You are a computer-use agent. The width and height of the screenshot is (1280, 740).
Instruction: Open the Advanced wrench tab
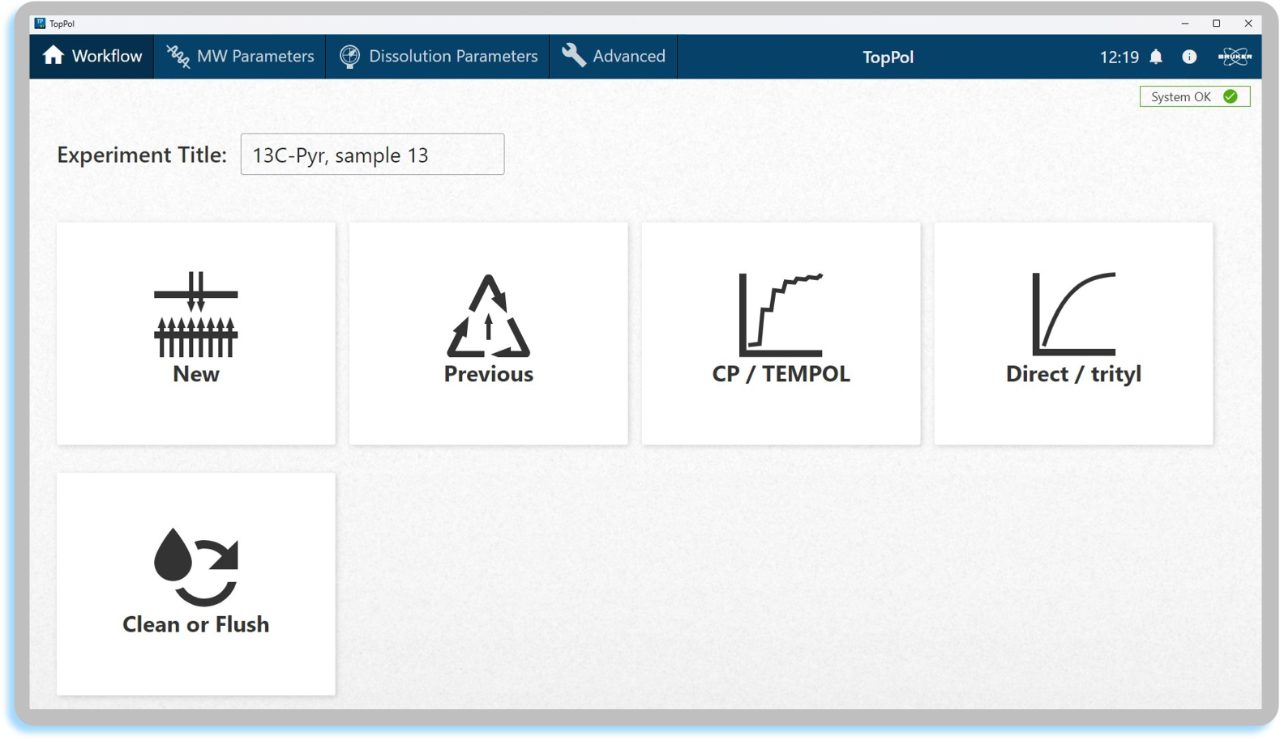tap(614, 57)
